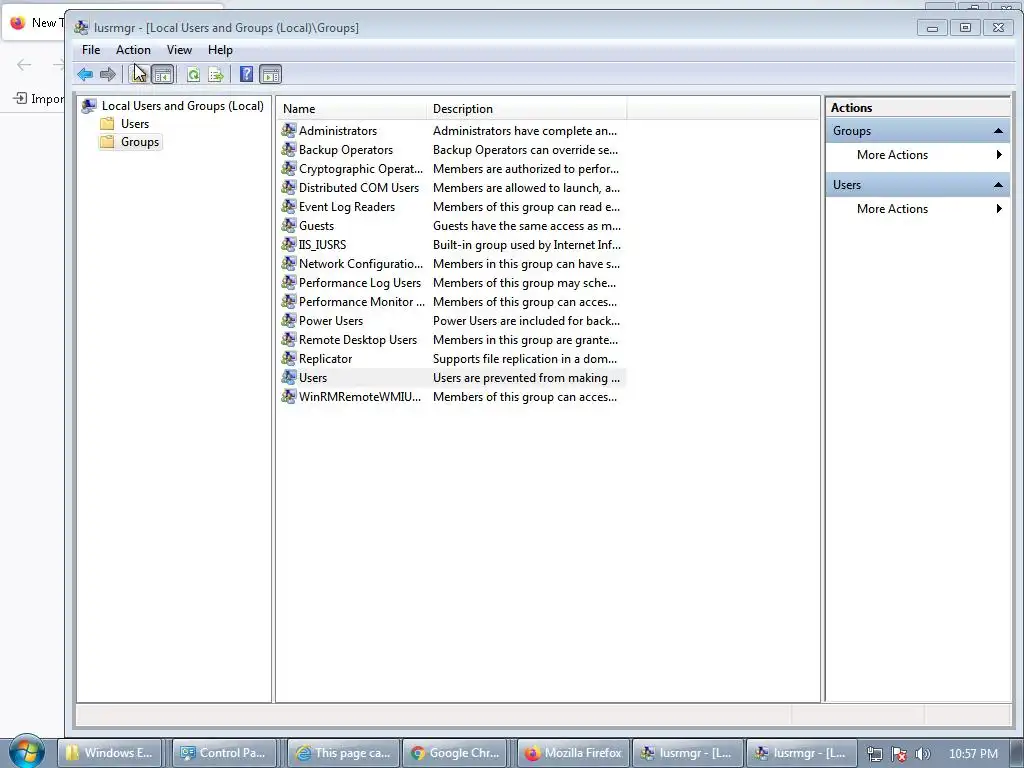Click description 'Users are prevented from making ...'
This screenshot has width=1024, height=768.
pos(526,377)
